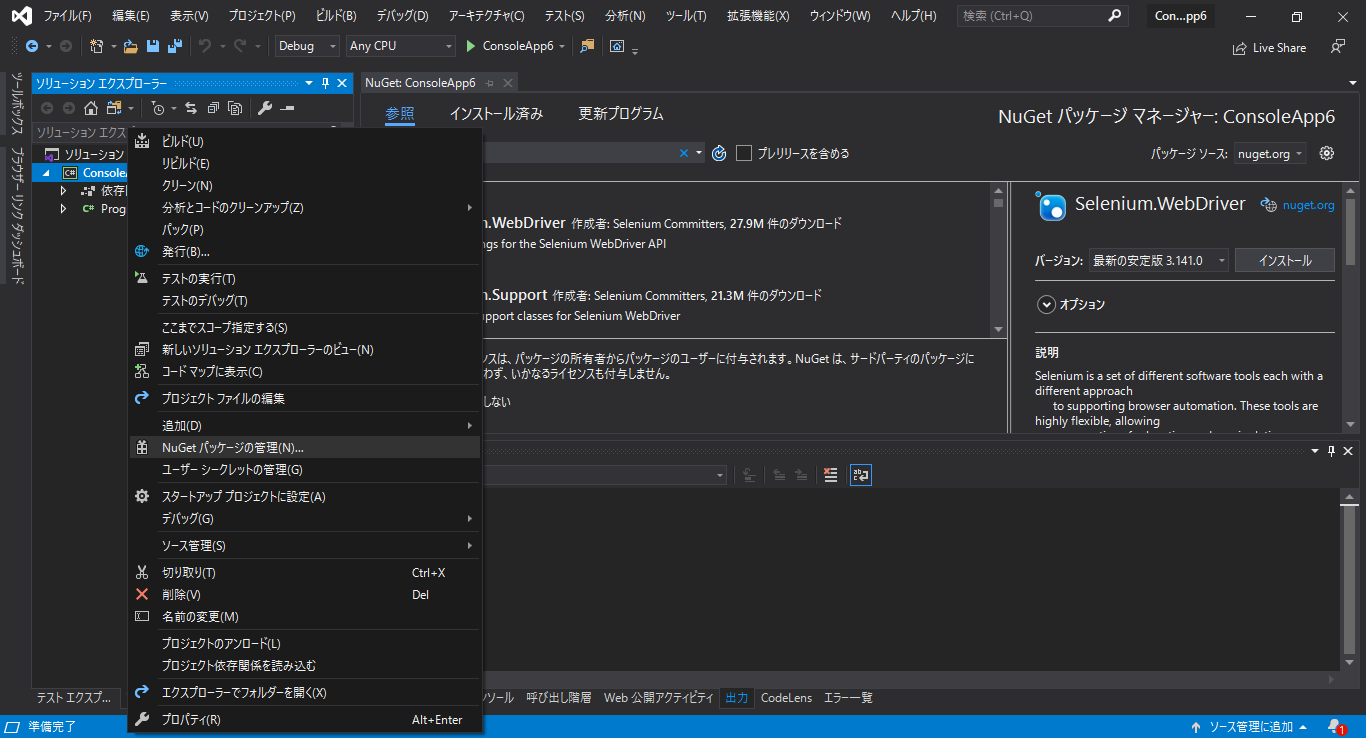
Task: Click Add to Source Control in status bar
Action: (x=1250, y=727)
